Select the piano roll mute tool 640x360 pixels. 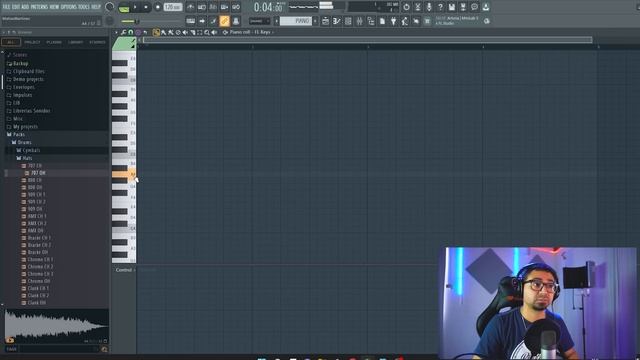(185, 32)
